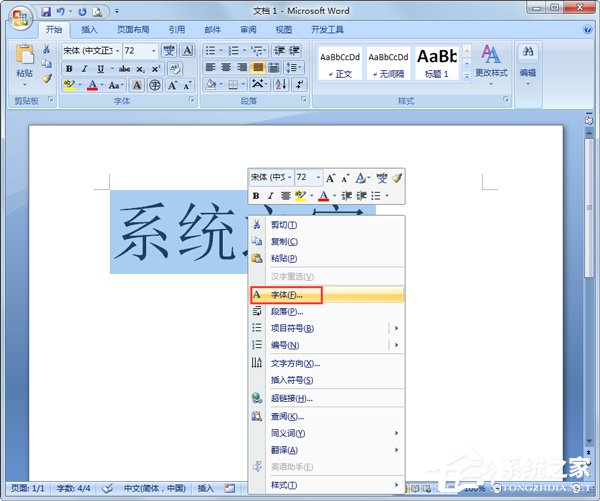This screenshot has width=600, height=501.
Task: Expand the 翻译 (Translate) submenu
Action: click(x=396, y=450)
